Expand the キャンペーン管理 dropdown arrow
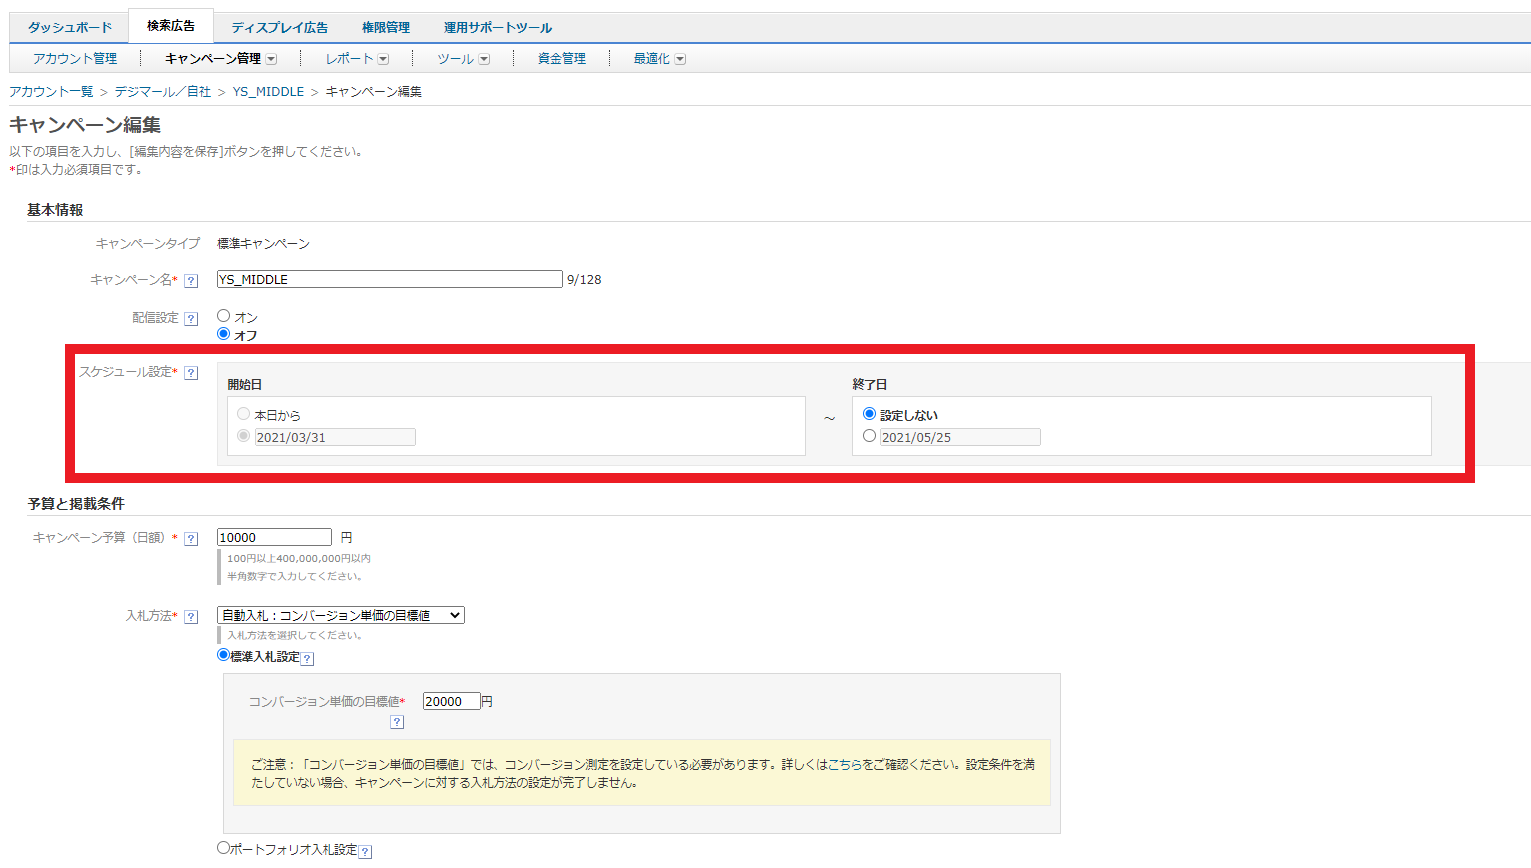Image resolution: width=1531 pixels, height=868 pixels. 271,59
